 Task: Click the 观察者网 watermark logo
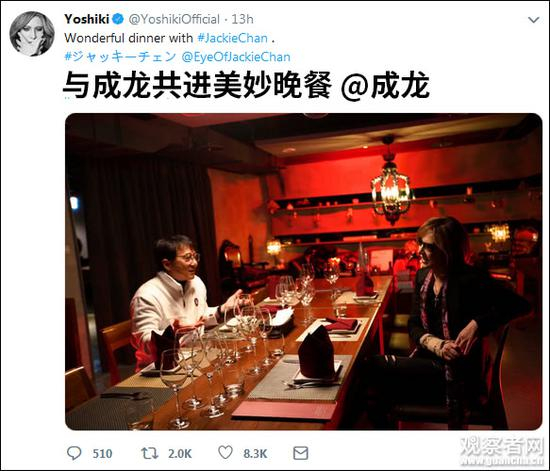(x=502, y=451)
